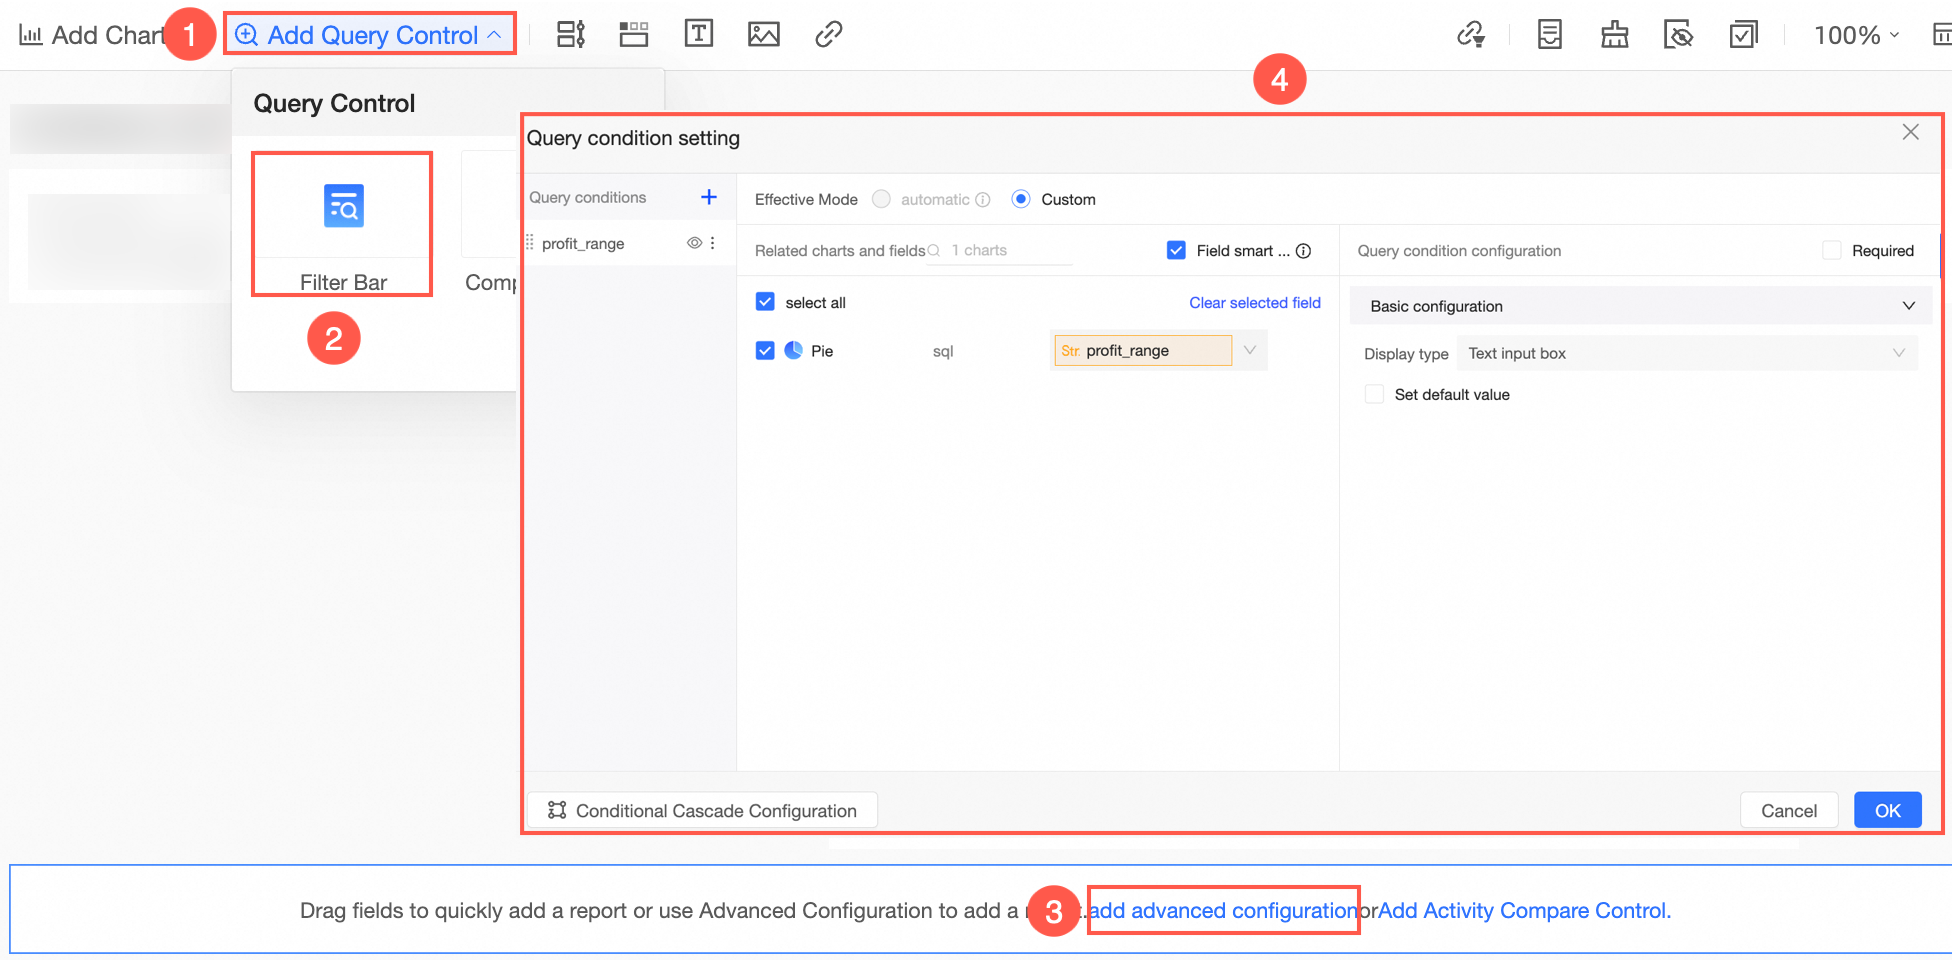This screenshot has height=960, width=1952.
Task: Select the automatic effective mode
Action: coord(881,199)
